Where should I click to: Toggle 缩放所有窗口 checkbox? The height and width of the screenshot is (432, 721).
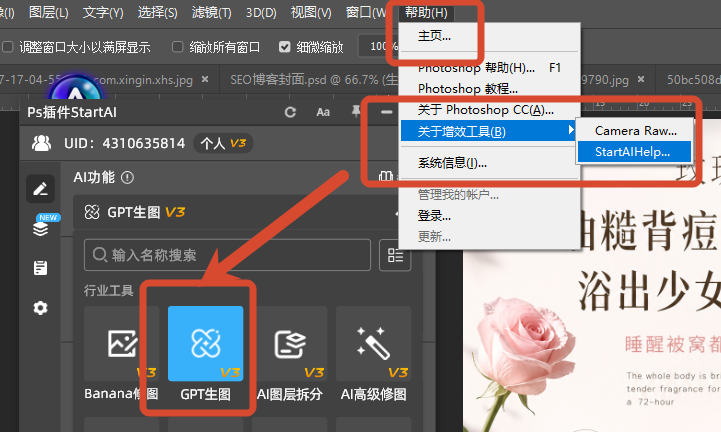177,47
